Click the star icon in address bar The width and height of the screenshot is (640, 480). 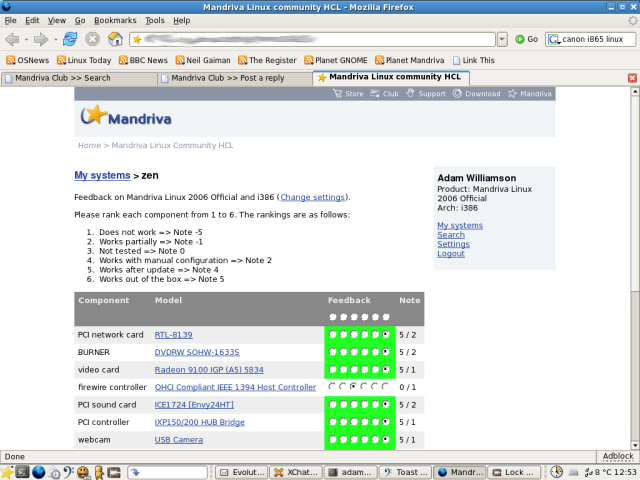[x=137, y=39]
